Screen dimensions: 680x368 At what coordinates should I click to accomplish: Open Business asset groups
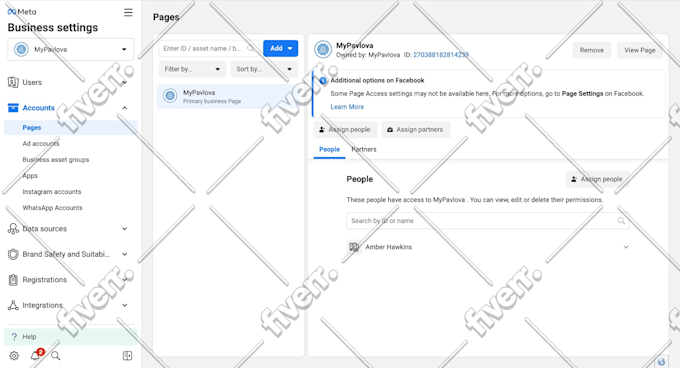pos(56,160)
